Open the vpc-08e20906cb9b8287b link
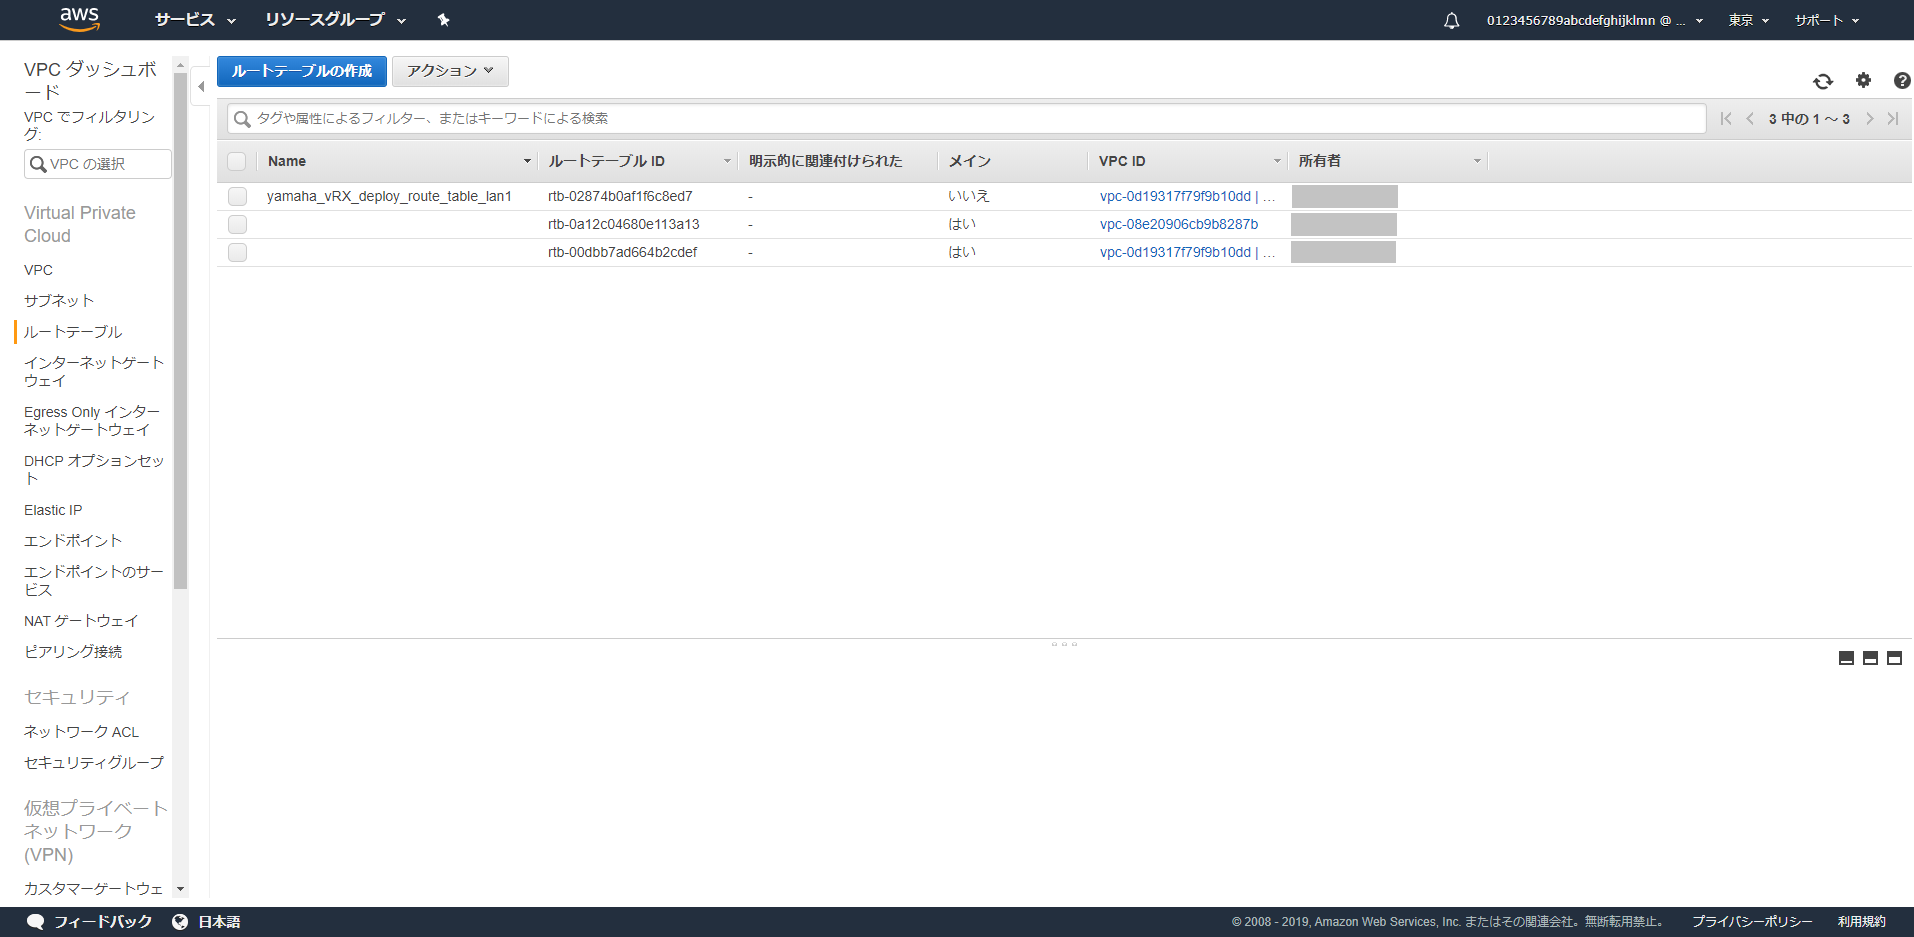This screenshot has height=937, width=1914. pyautogui.click(x=1179, y=224)
